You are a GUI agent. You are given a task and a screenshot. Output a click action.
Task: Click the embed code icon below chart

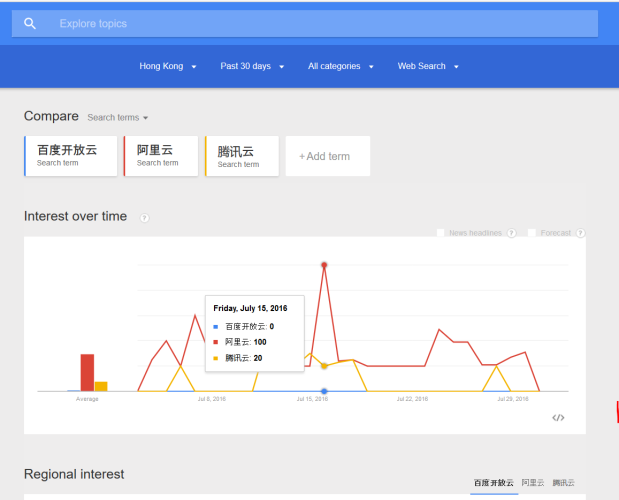pyautogui.click(x=558, y=418)
